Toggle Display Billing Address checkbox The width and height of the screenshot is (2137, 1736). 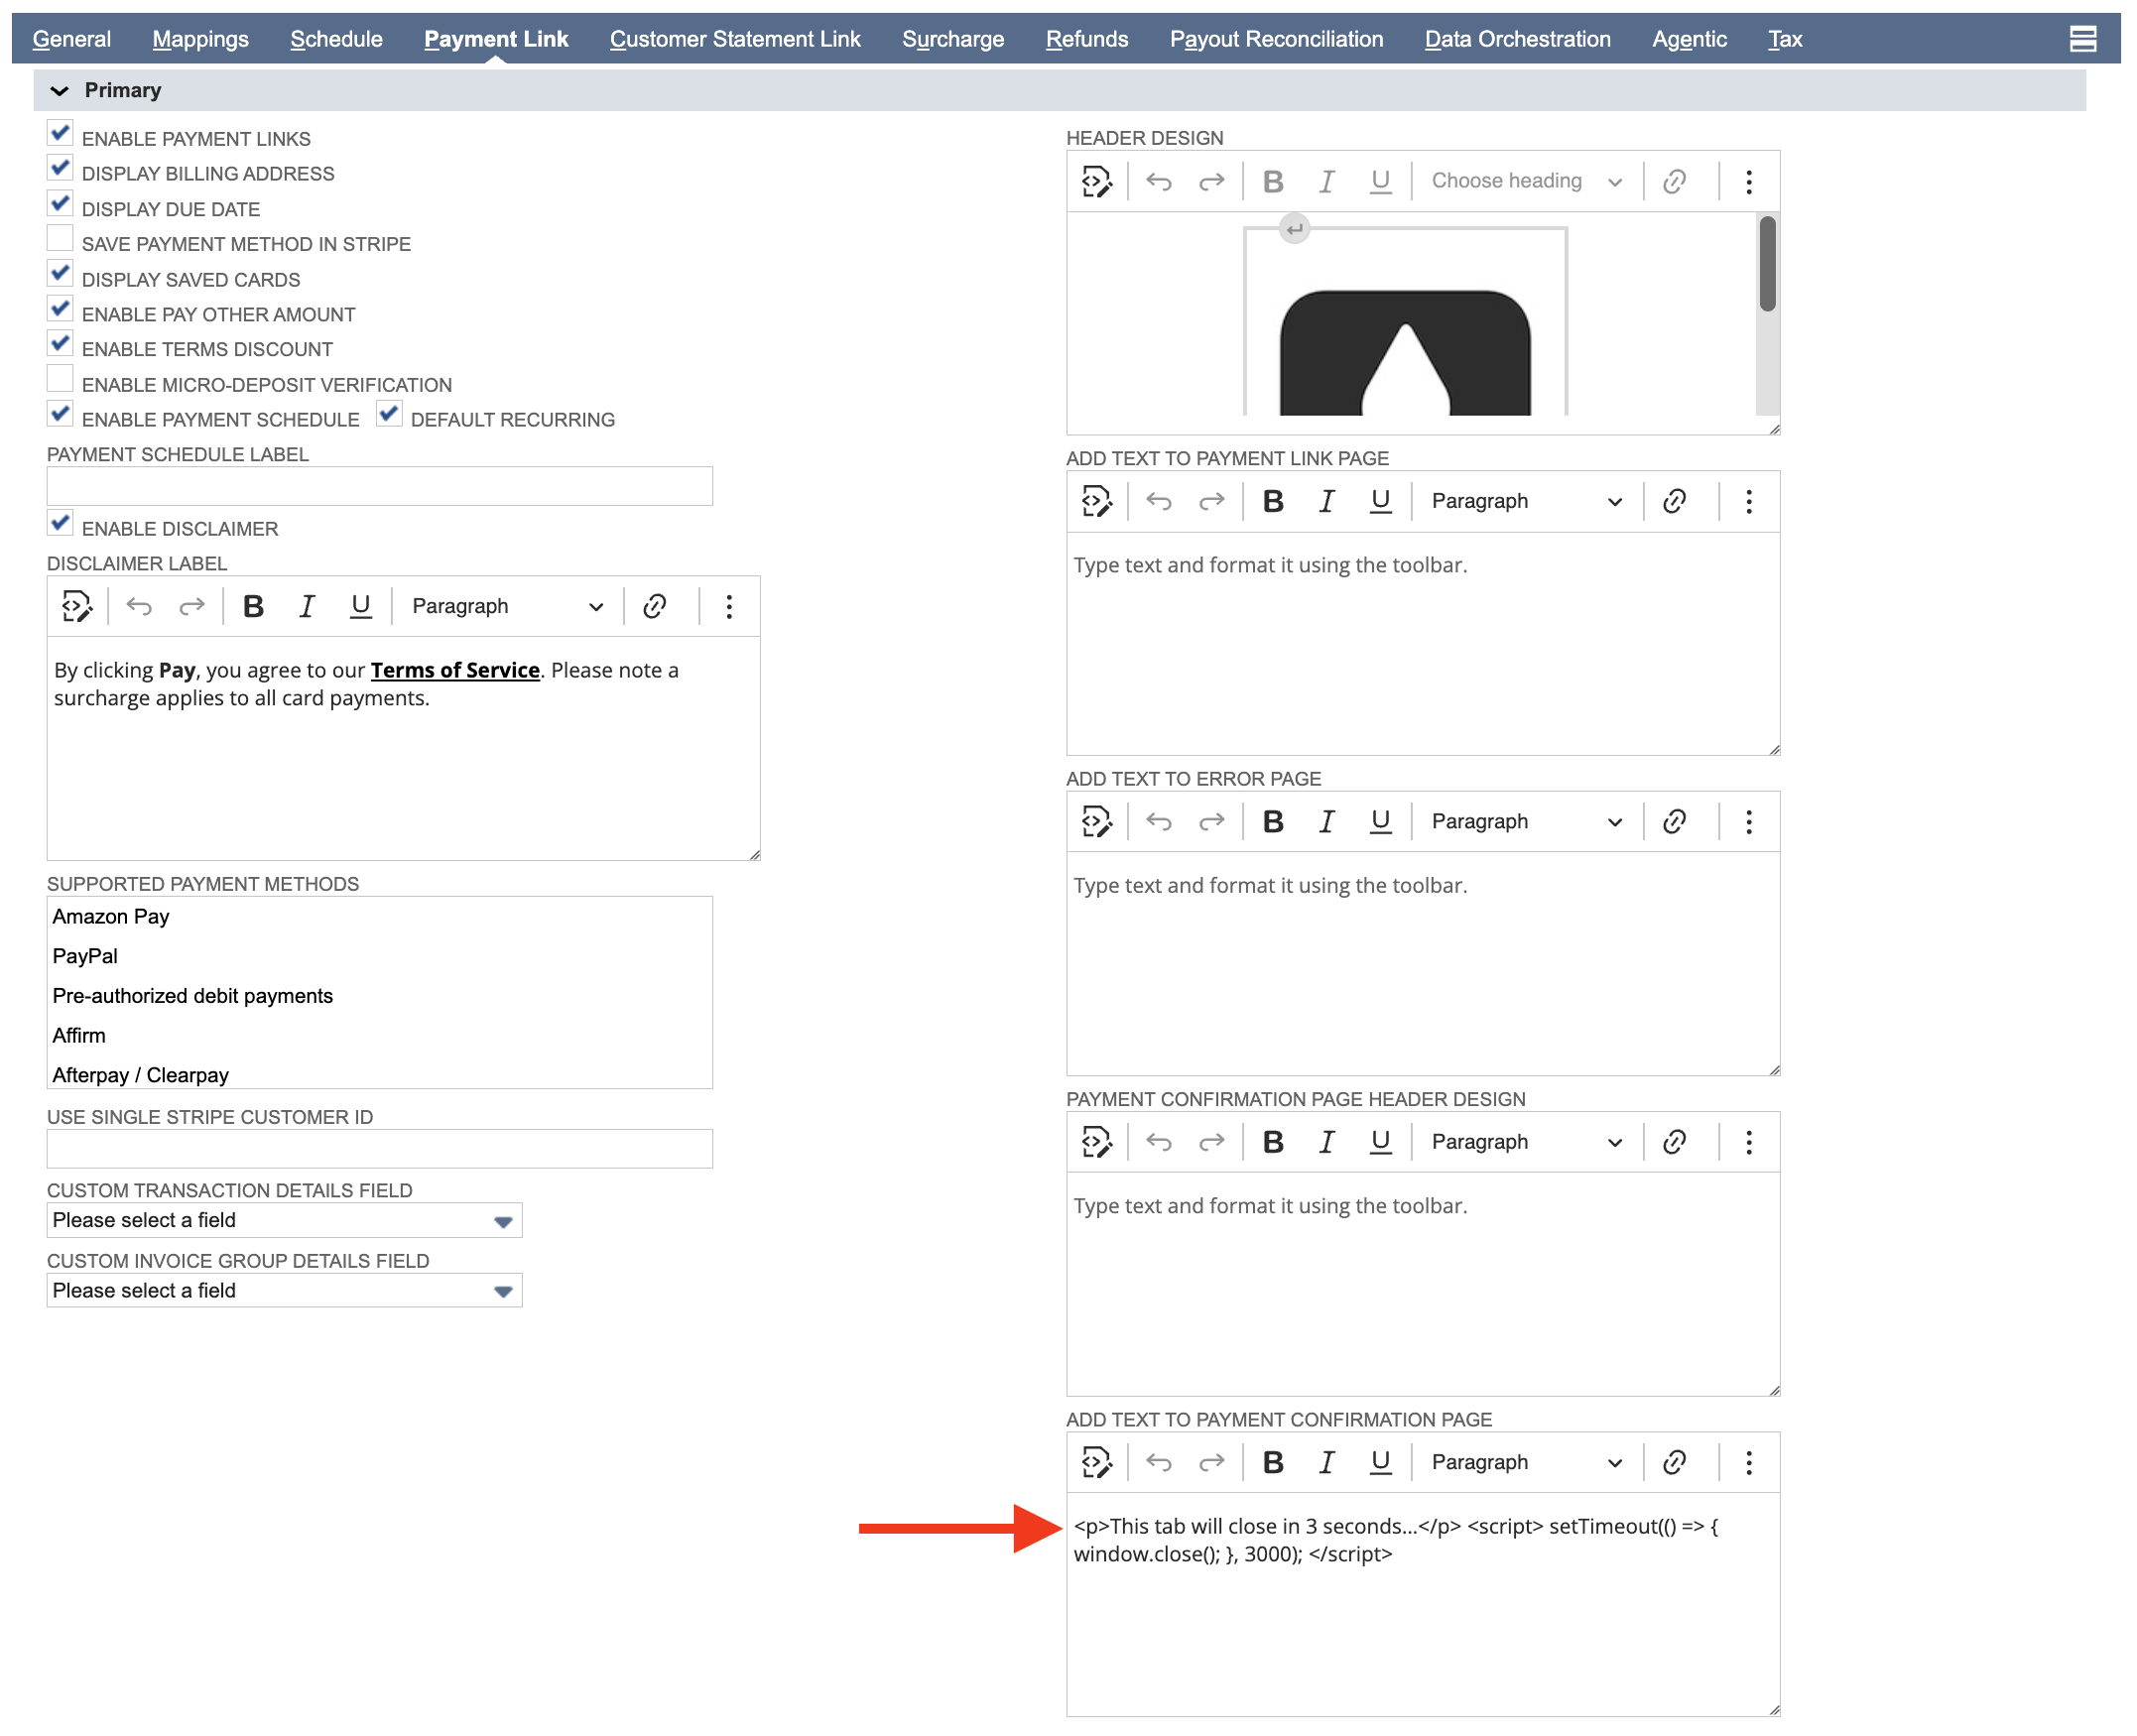60,169
